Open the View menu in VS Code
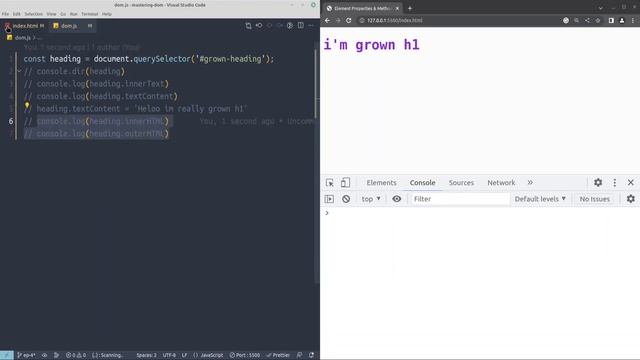This screenshot has height=360, width=640. click(51, 14)
